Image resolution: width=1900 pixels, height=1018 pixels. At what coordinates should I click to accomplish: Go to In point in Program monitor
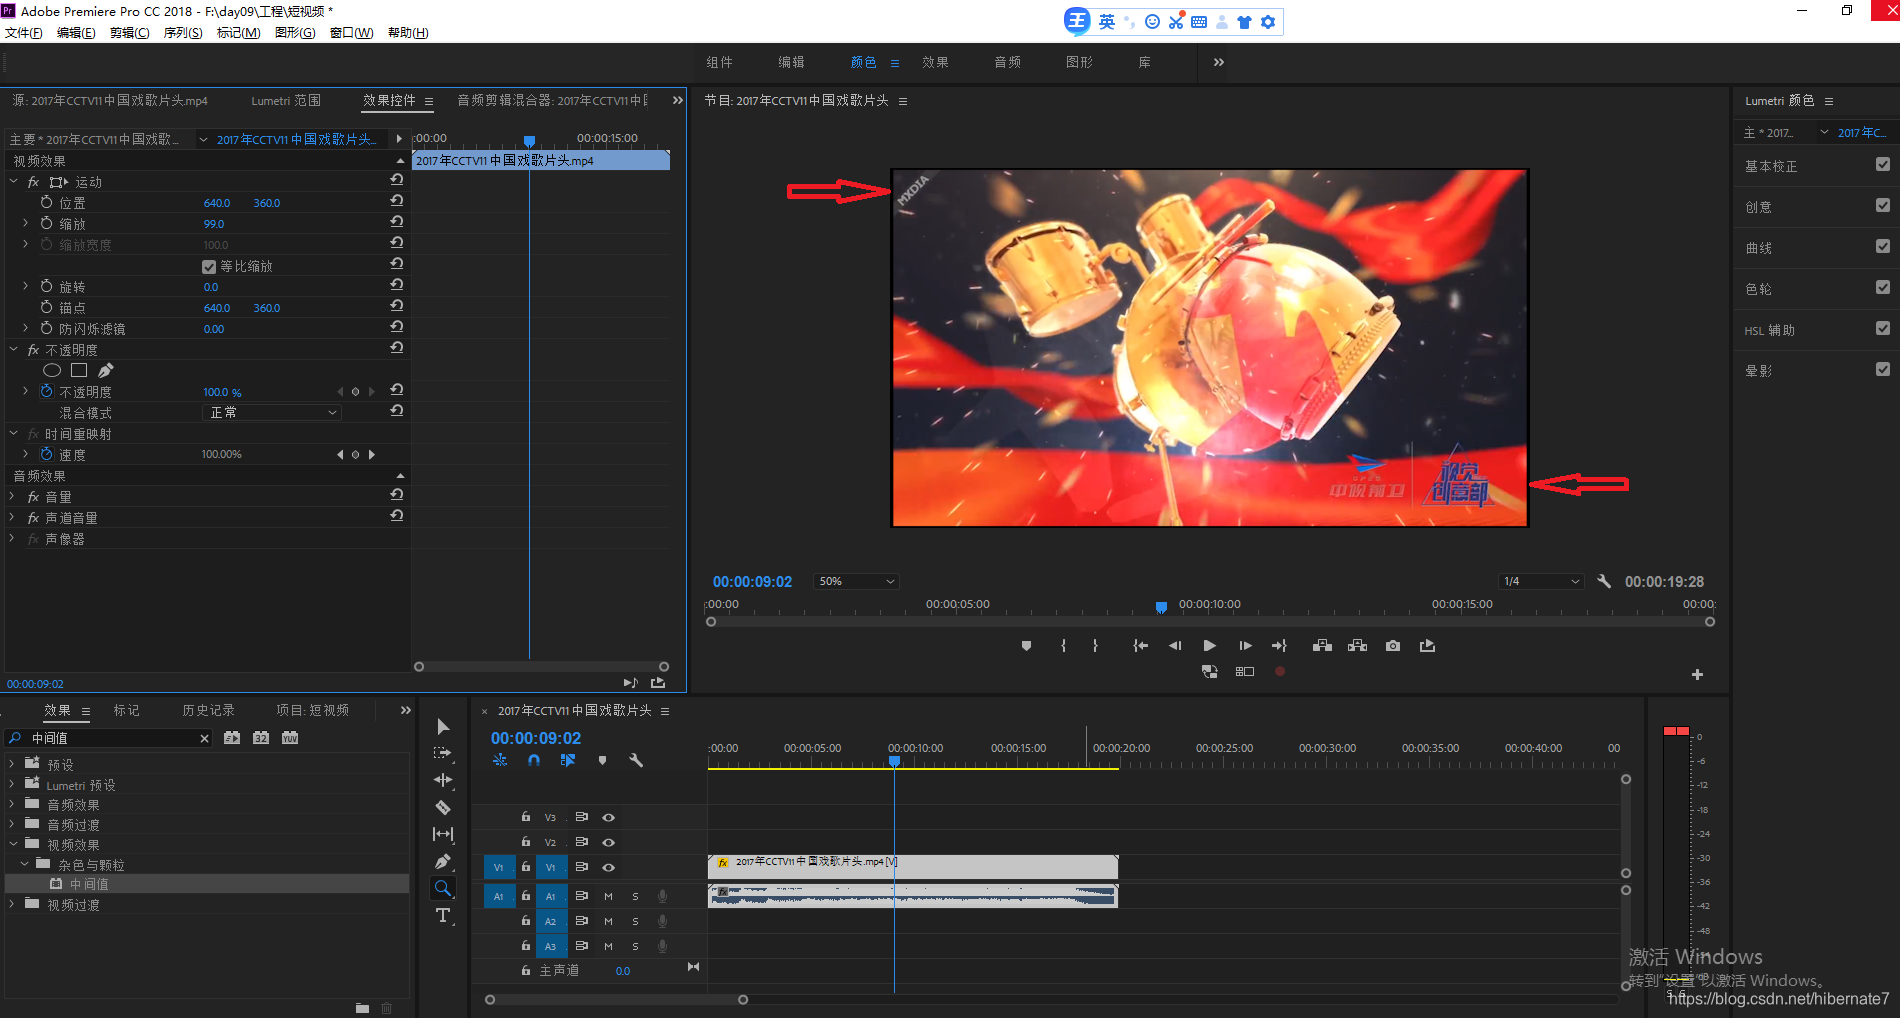pyautogui.click(x=1140, y=646)
